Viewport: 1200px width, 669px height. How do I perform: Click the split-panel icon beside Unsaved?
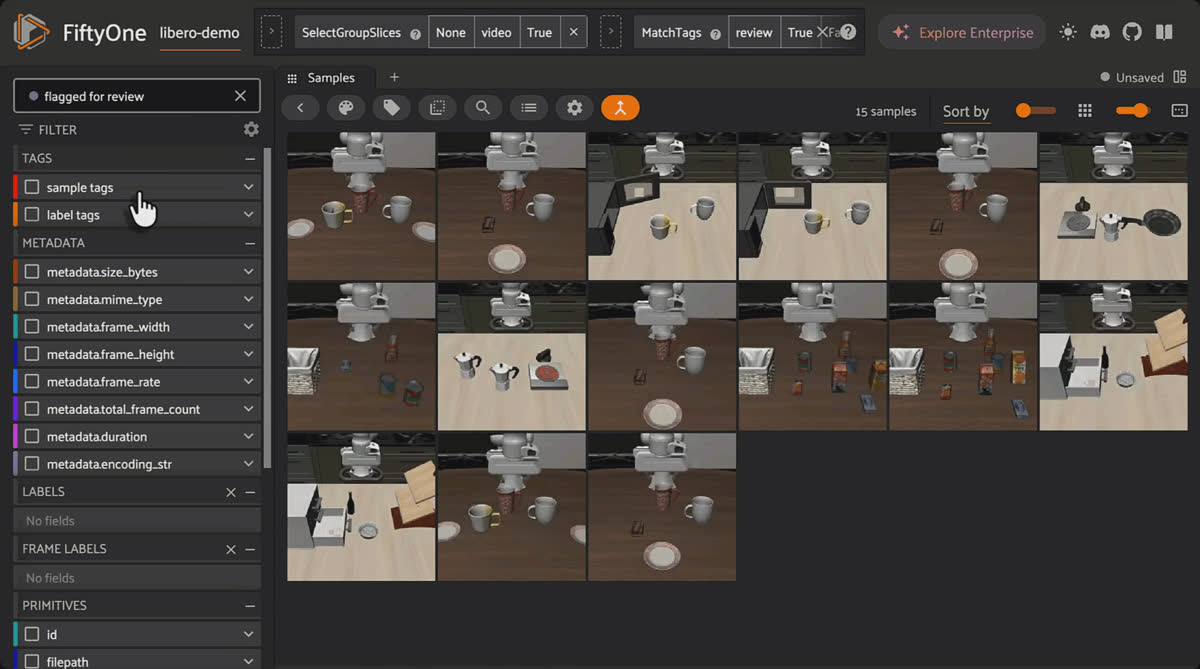point(1180,77)
